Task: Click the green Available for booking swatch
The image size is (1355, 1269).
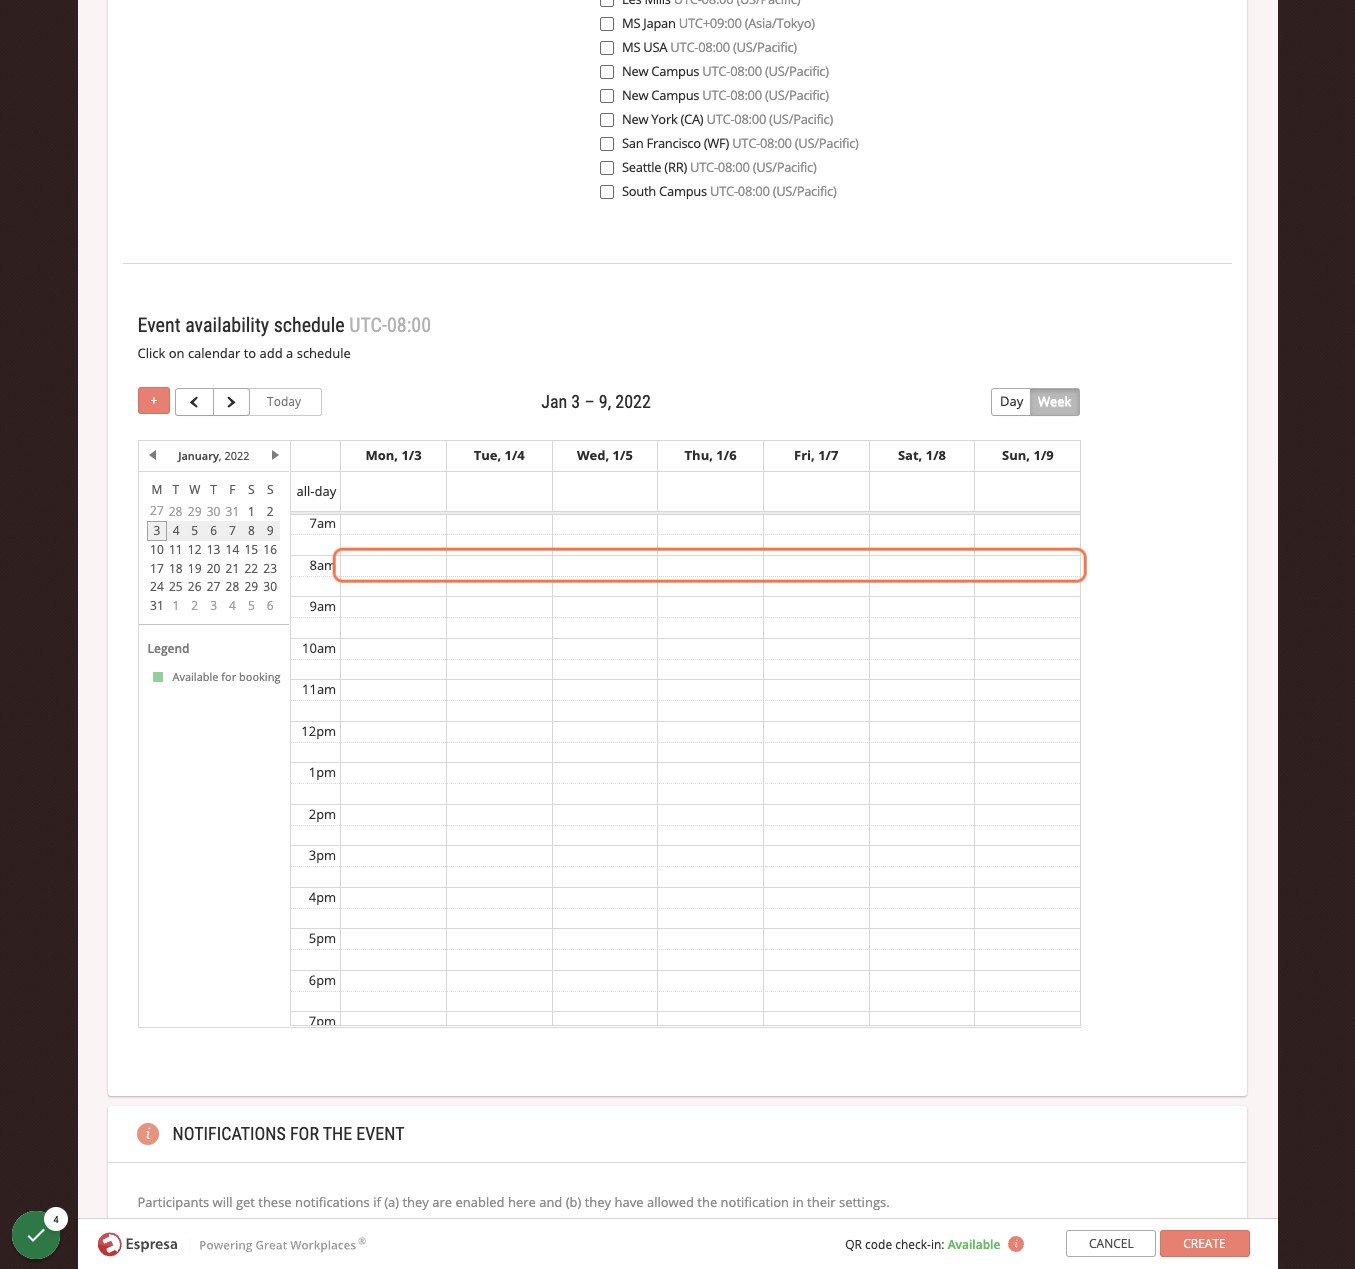Action: (x=157, y=677)
